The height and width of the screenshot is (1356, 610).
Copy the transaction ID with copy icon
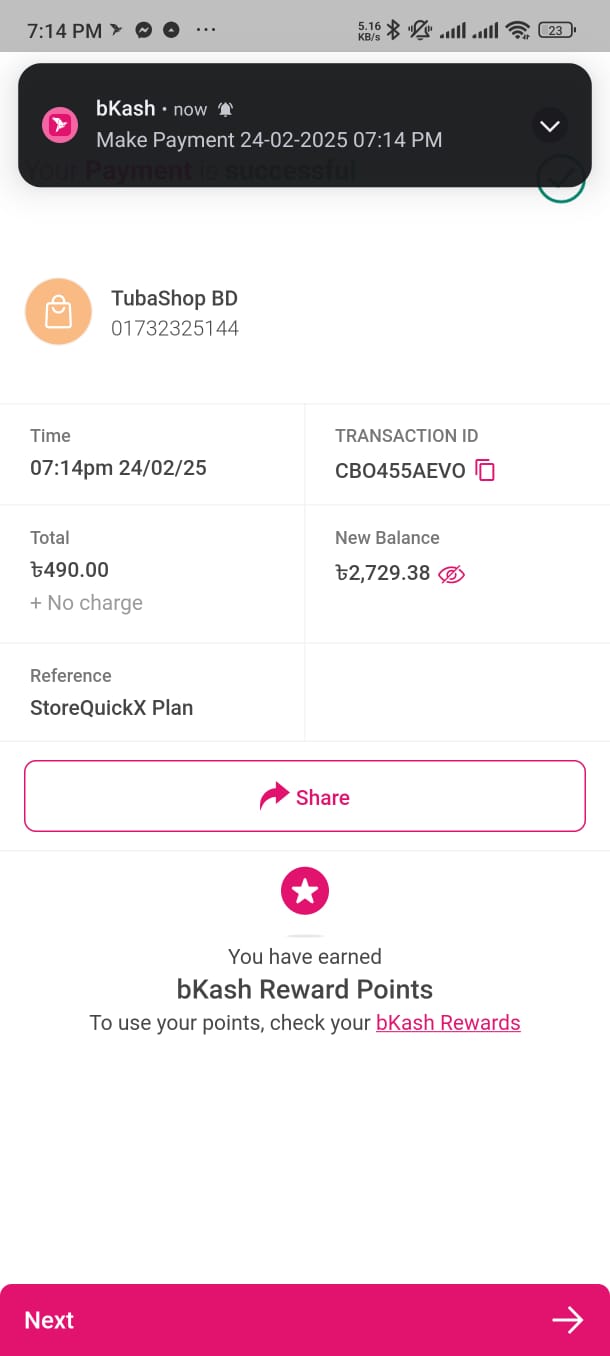pyautogui.click(x=485, y=470)
